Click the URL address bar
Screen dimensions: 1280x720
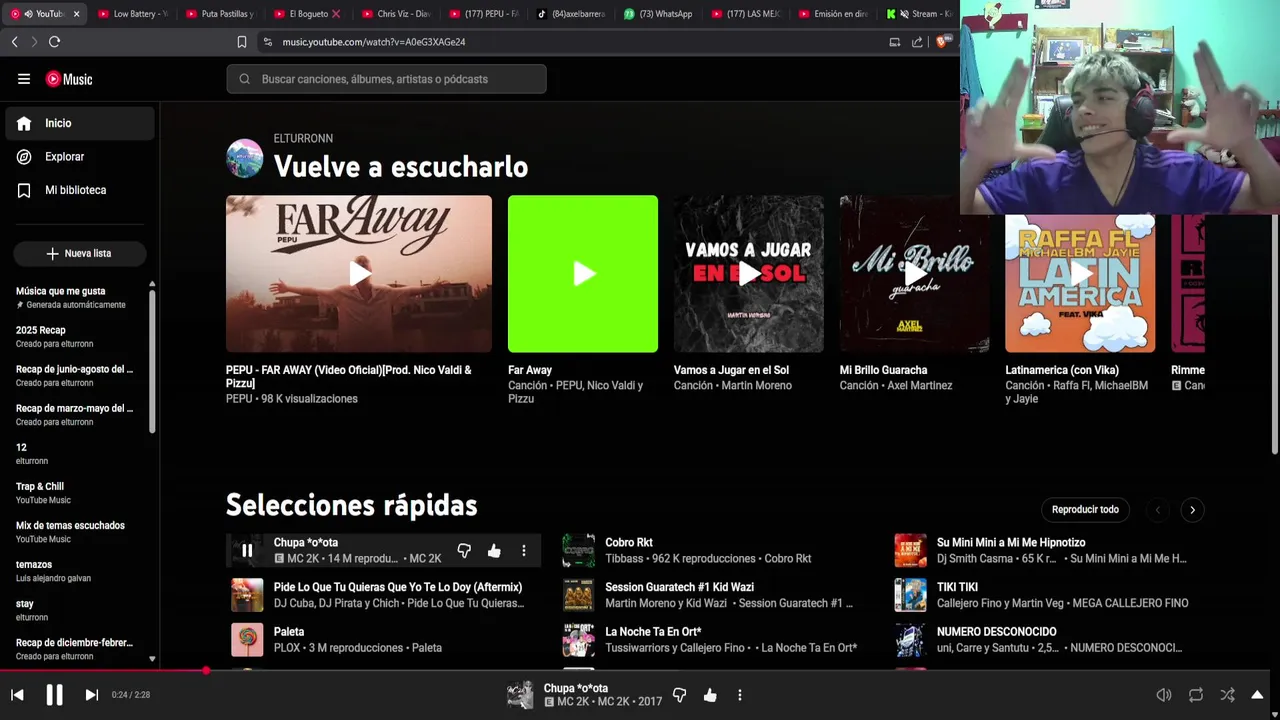tap(570, 42)
